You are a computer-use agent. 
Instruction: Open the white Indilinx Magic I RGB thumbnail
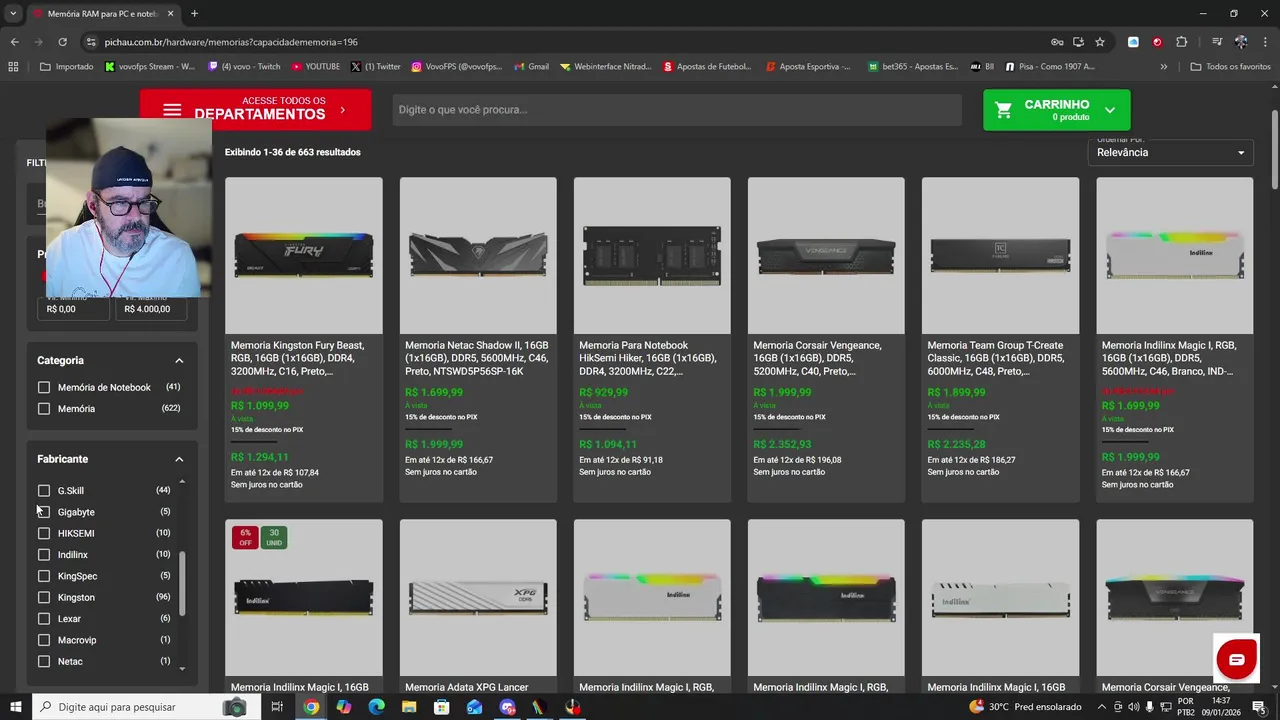point(1175,255)
